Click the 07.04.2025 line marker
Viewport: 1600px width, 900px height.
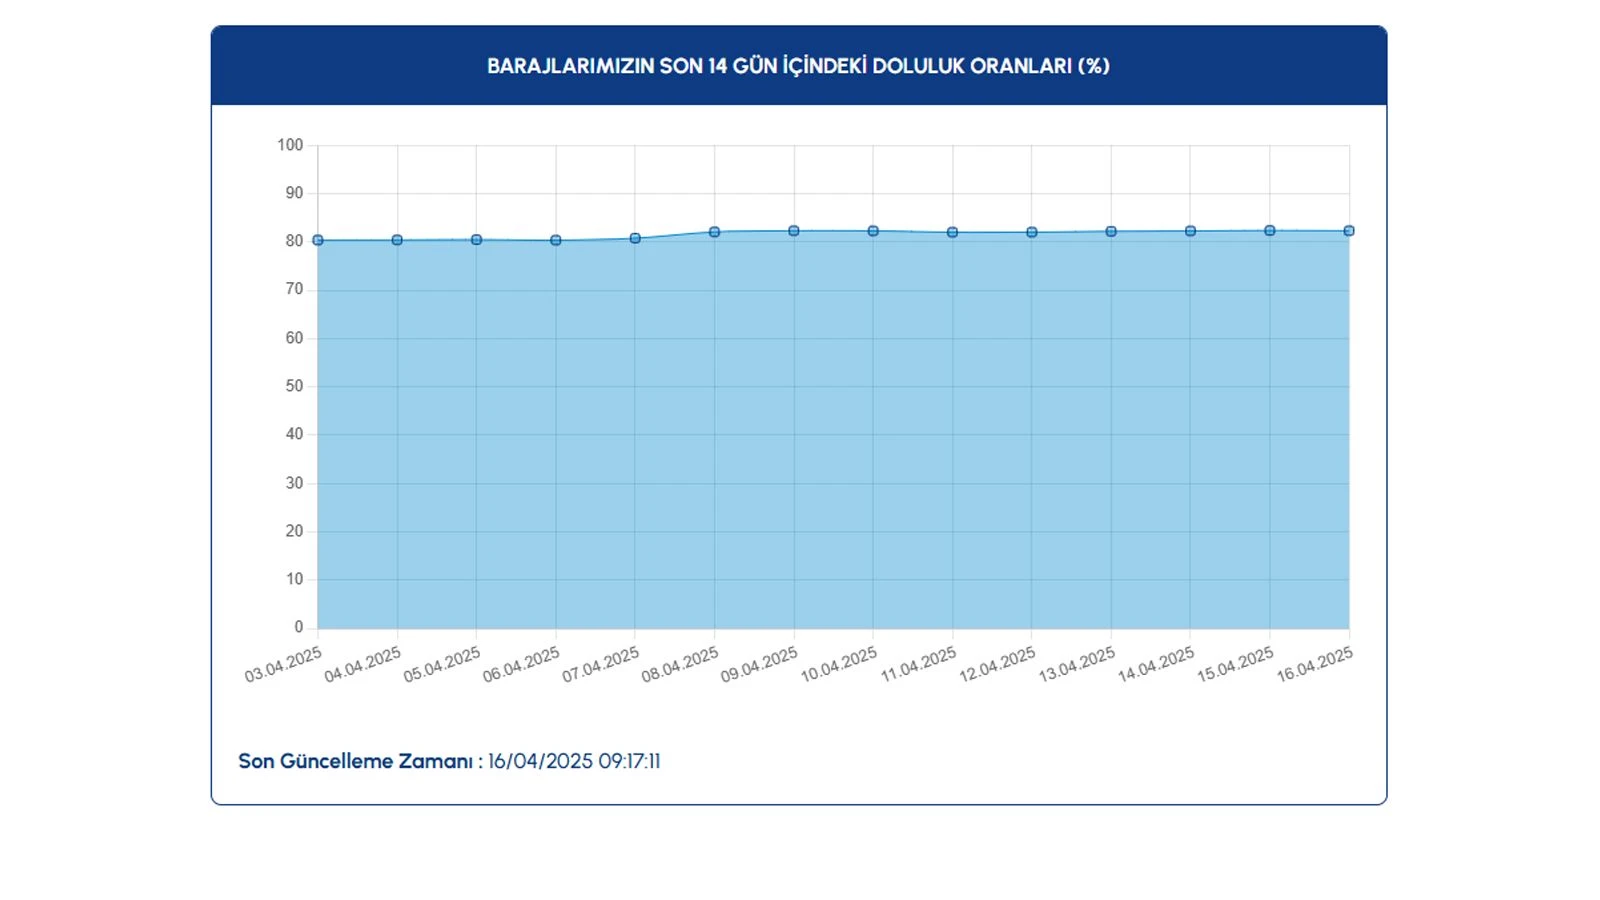coord(635,238)
